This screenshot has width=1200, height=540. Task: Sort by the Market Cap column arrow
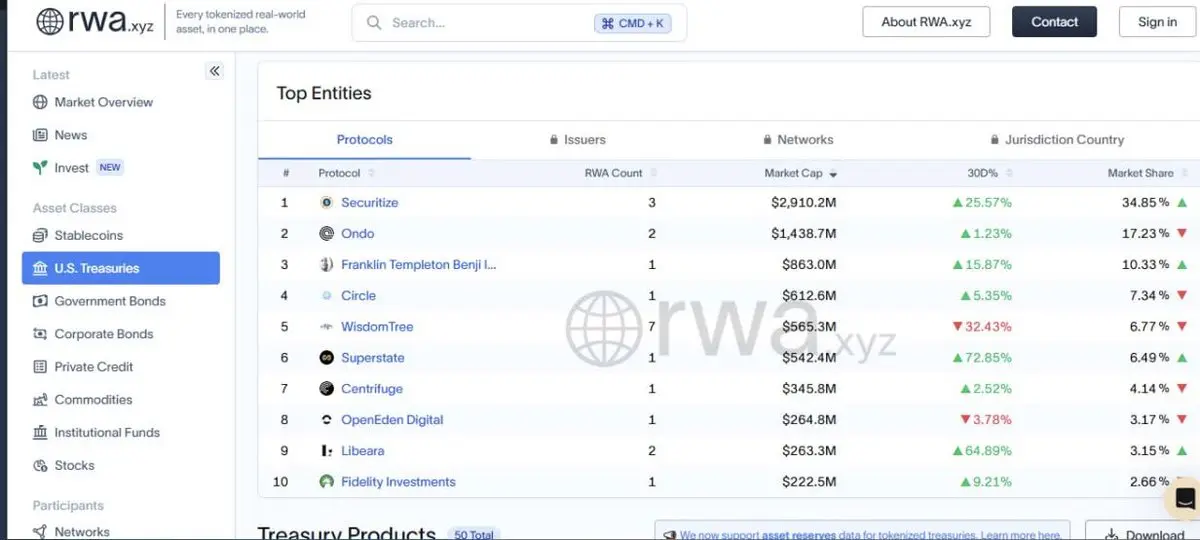tap(833, 174)
